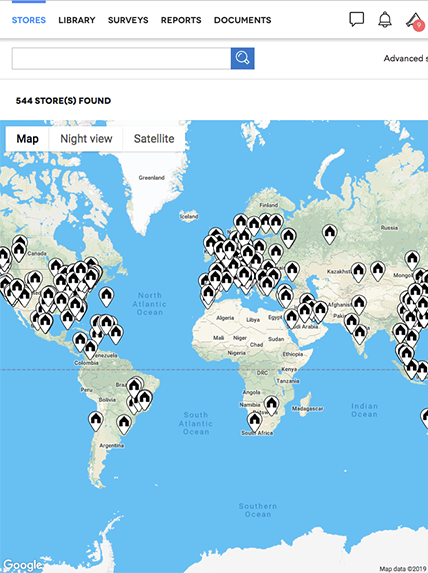Select the marker north of the Mongolia label
The image size is (428, 573).
pyautogui.click(x=412, y=260)
